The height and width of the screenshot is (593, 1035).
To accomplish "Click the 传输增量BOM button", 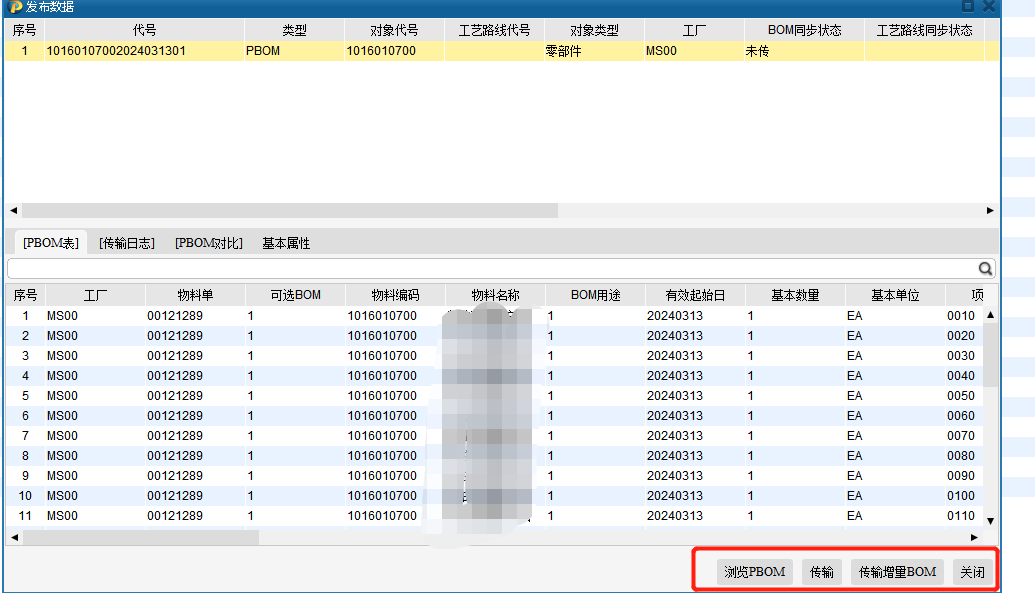I will point(897,572).
